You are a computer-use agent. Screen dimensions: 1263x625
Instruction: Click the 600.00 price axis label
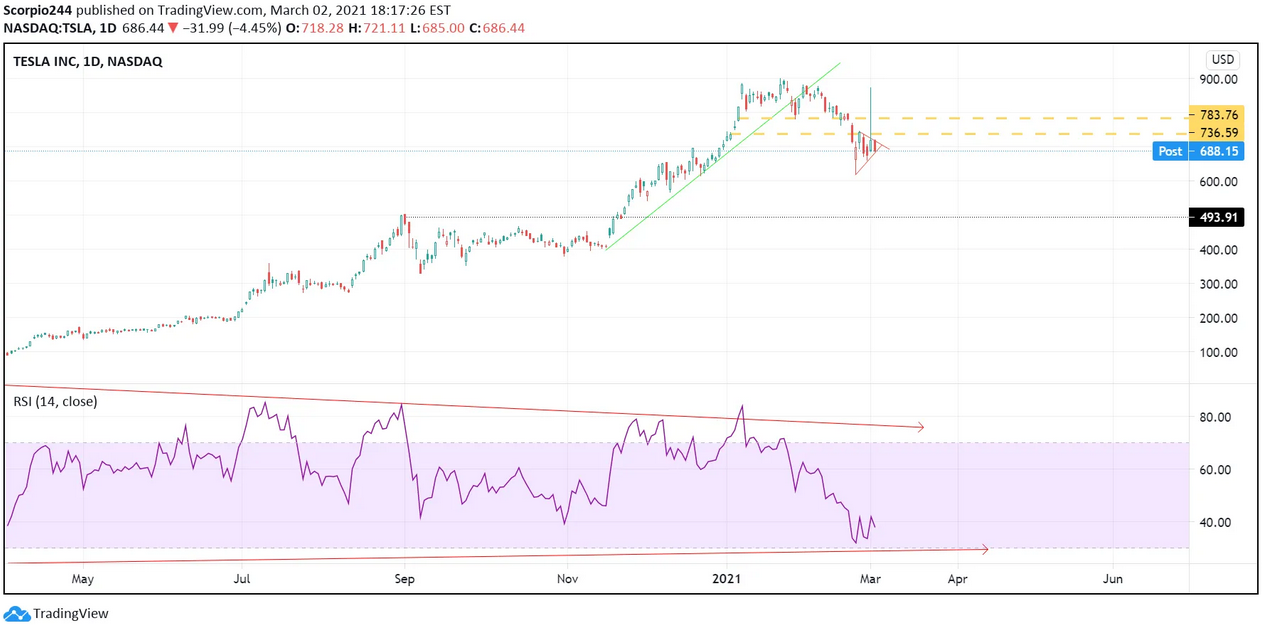(x=1217, y=182)
